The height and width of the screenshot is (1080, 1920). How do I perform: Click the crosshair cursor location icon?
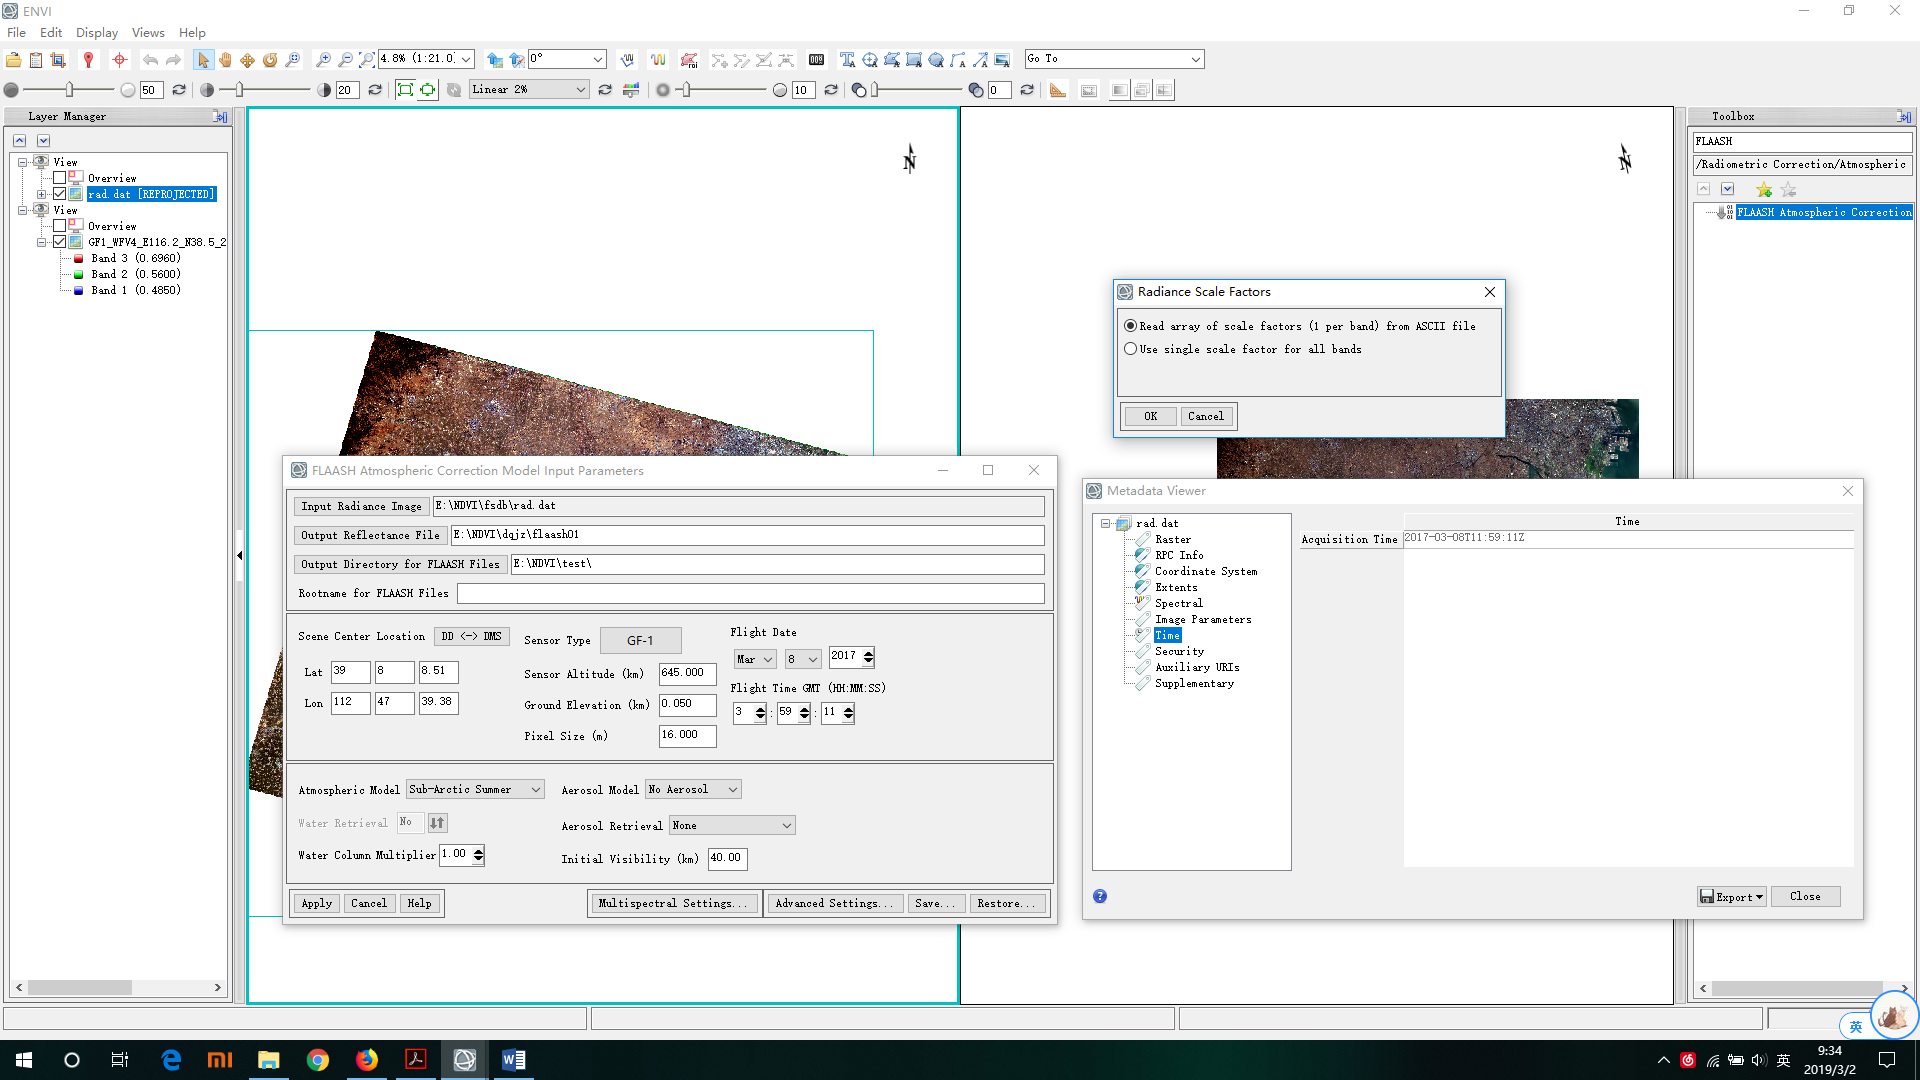(120, 60)
